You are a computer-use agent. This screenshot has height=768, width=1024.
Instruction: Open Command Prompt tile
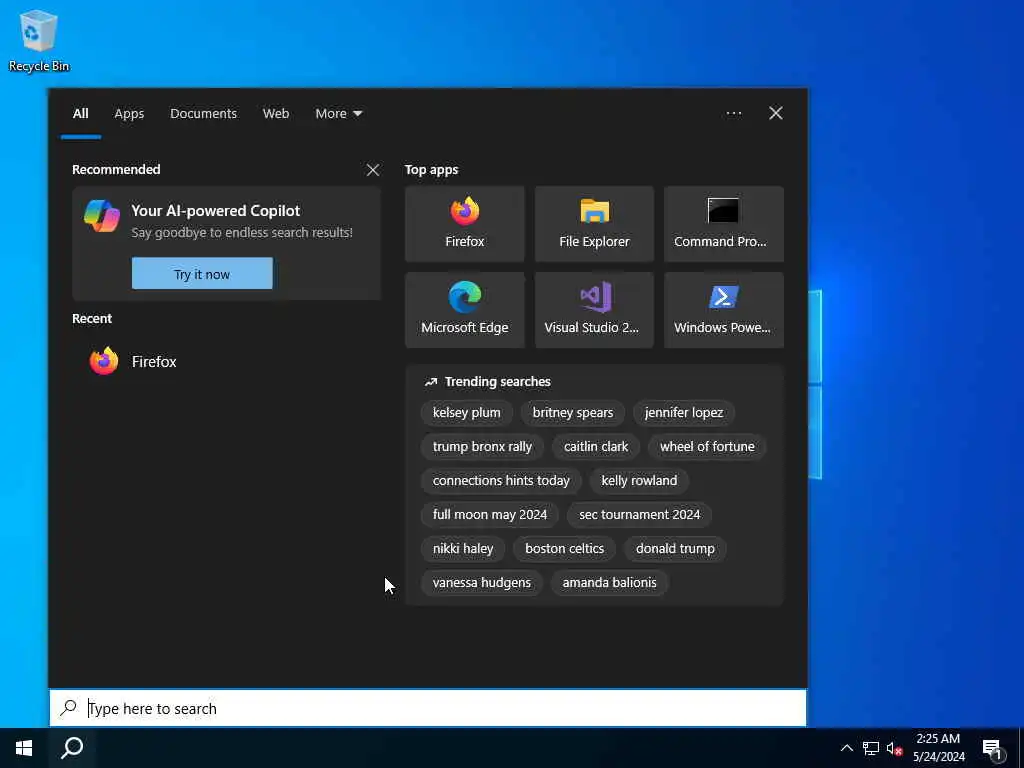click(x=724, y=224)
